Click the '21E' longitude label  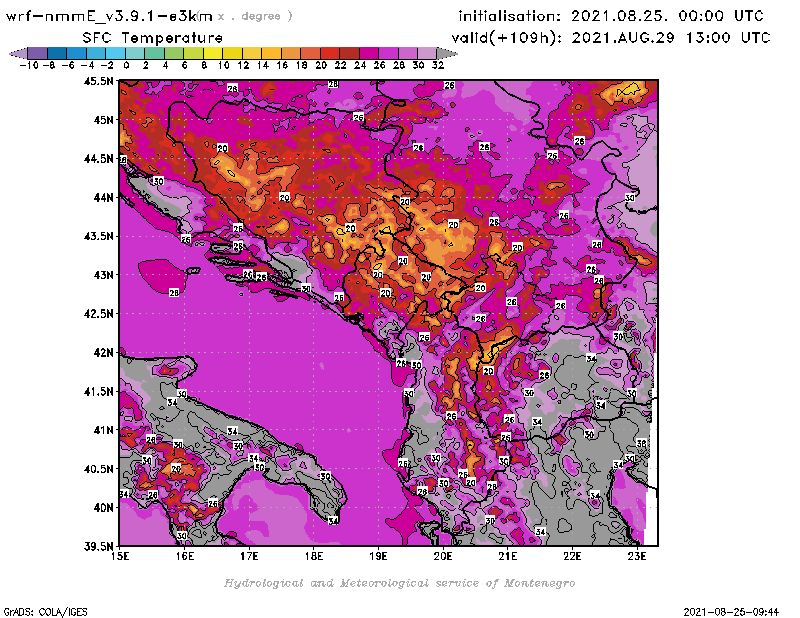[x=508, y=556]
